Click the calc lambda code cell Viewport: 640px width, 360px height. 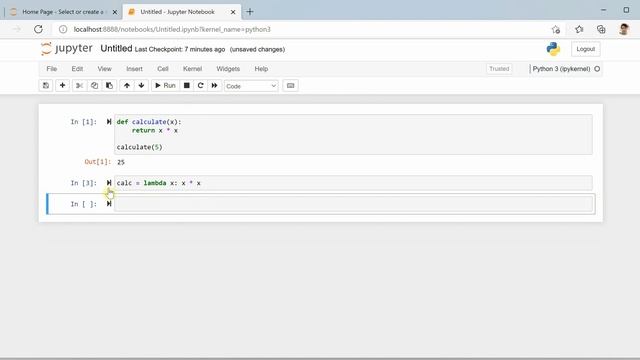(353, 183)
